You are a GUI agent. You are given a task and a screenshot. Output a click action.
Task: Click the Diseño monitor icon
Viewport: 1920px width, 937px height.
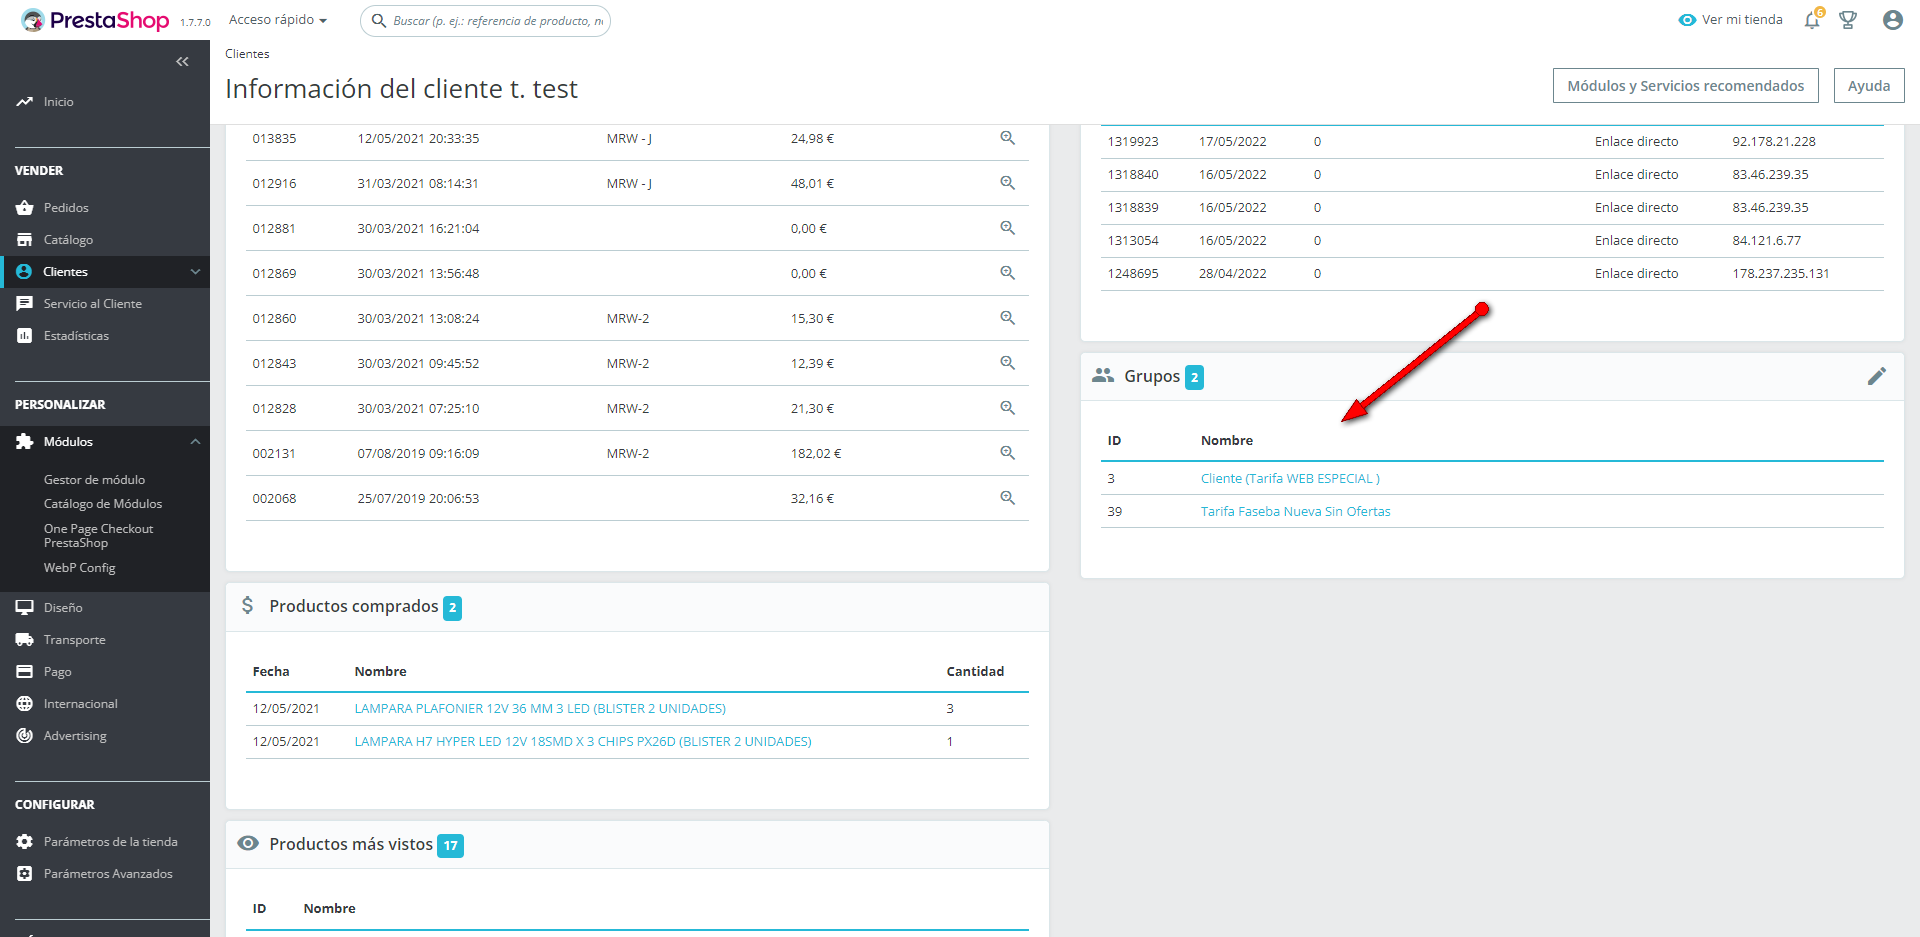coord(25,607)
